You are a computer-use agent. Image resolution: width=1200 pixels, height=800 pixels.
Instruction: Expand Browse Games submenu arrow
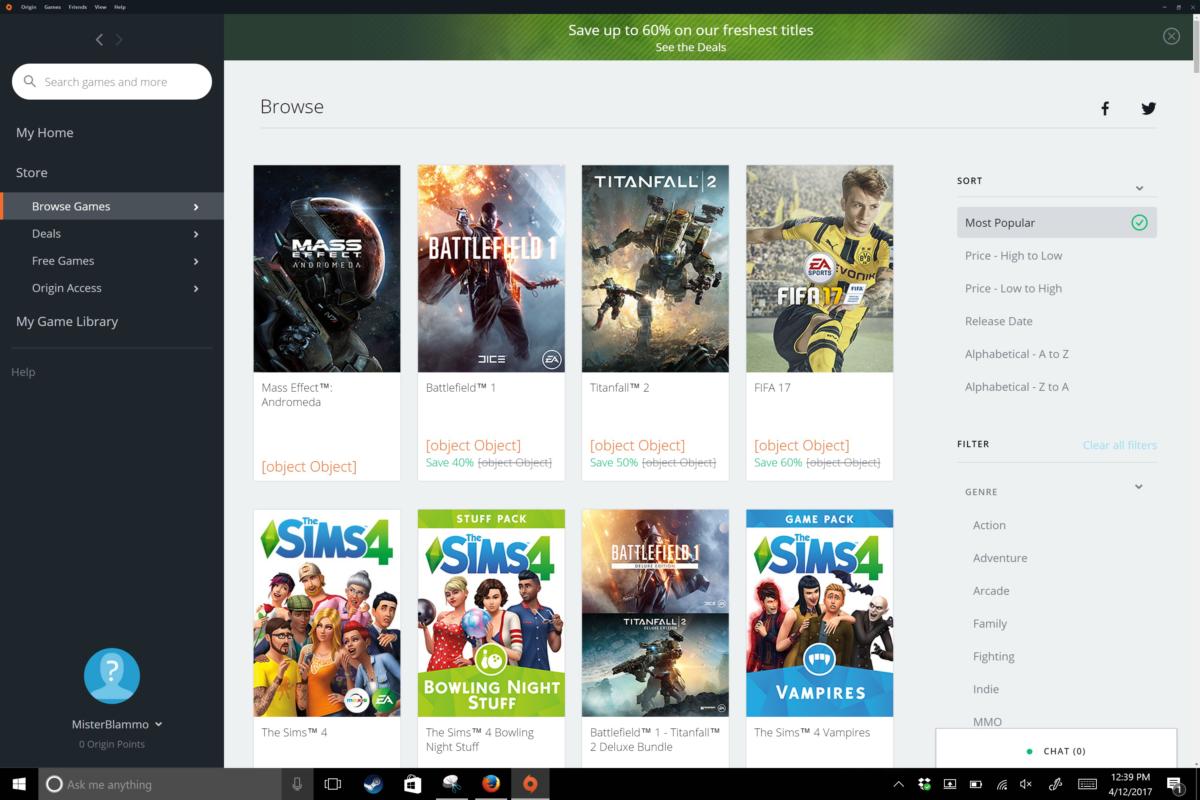click(196, 207)
